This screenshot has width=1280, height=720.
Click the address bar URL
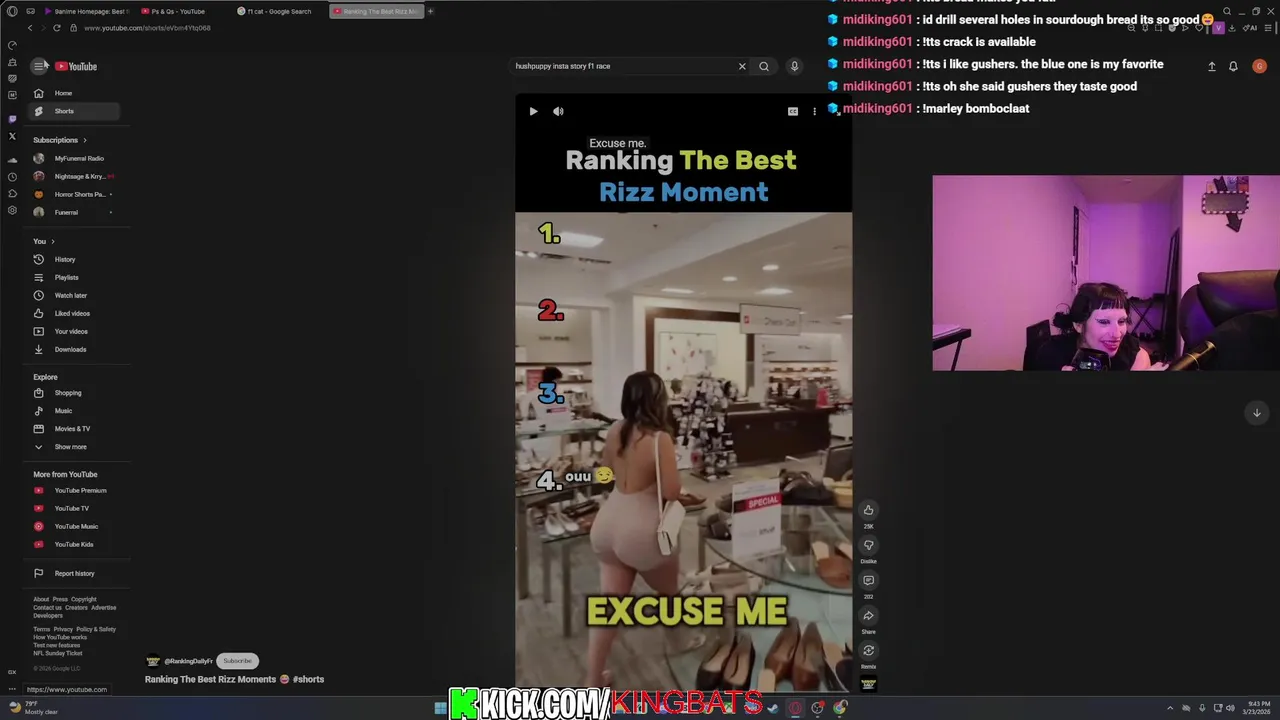[x=147, y=28]
